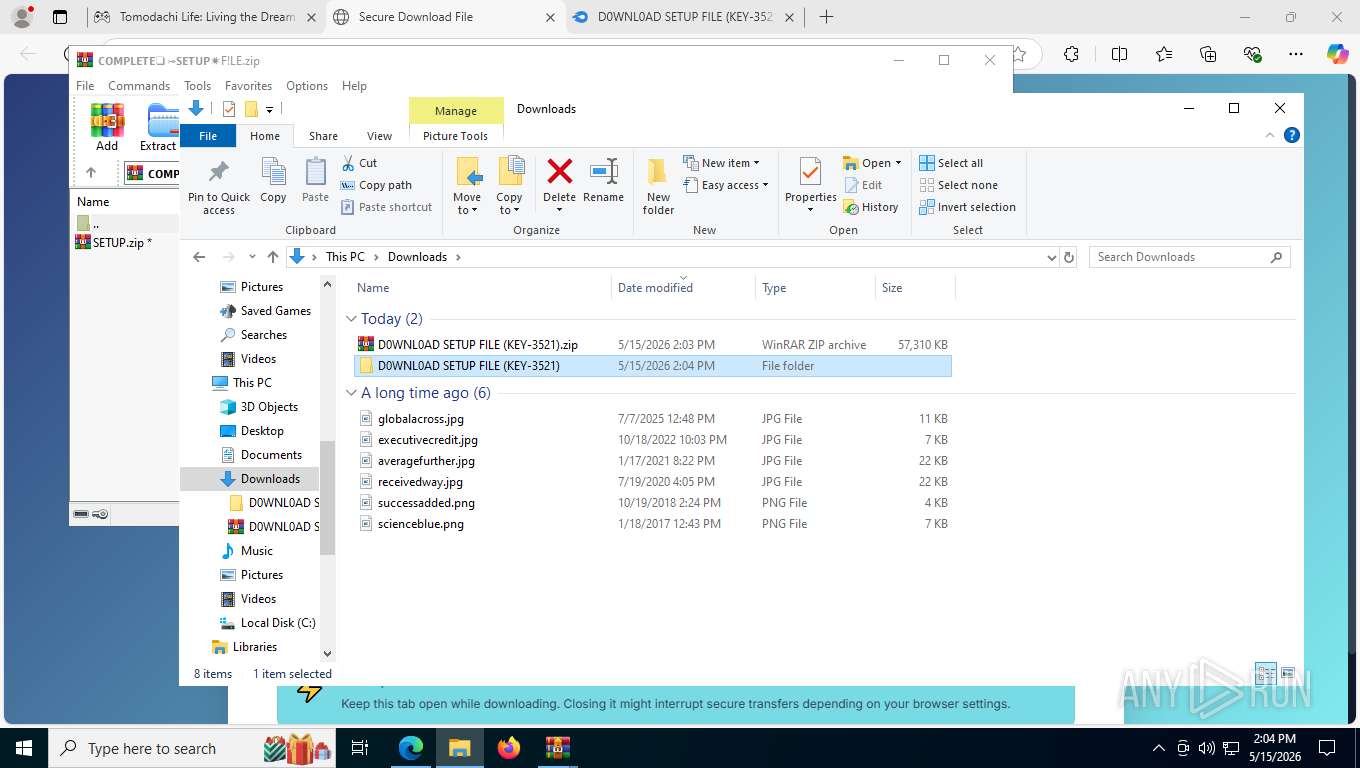This screenshot has width=1360, height=768.
Task: Create a New folder
Action: pos(658,186)
